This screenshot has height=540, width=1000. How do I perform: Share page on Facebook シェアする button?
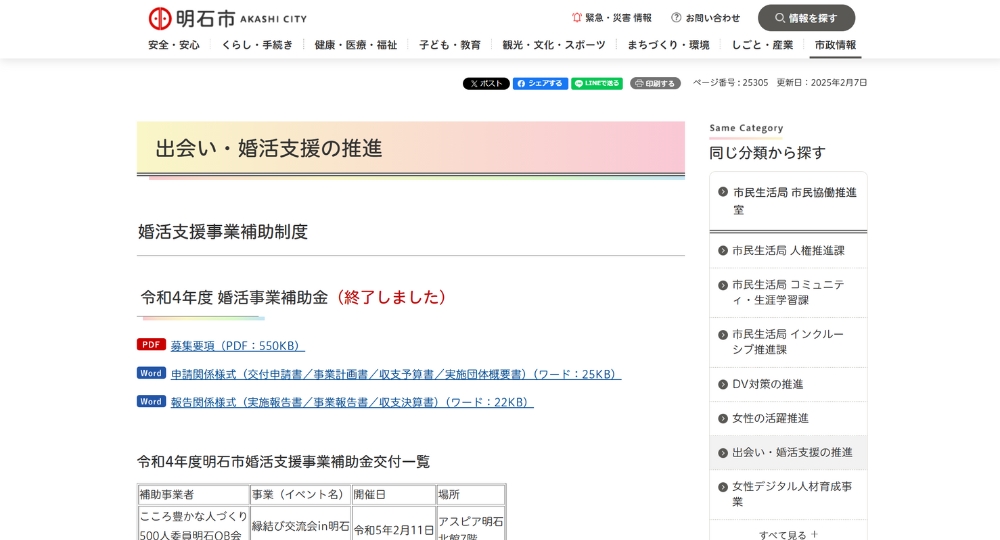(x=540, y=84)
